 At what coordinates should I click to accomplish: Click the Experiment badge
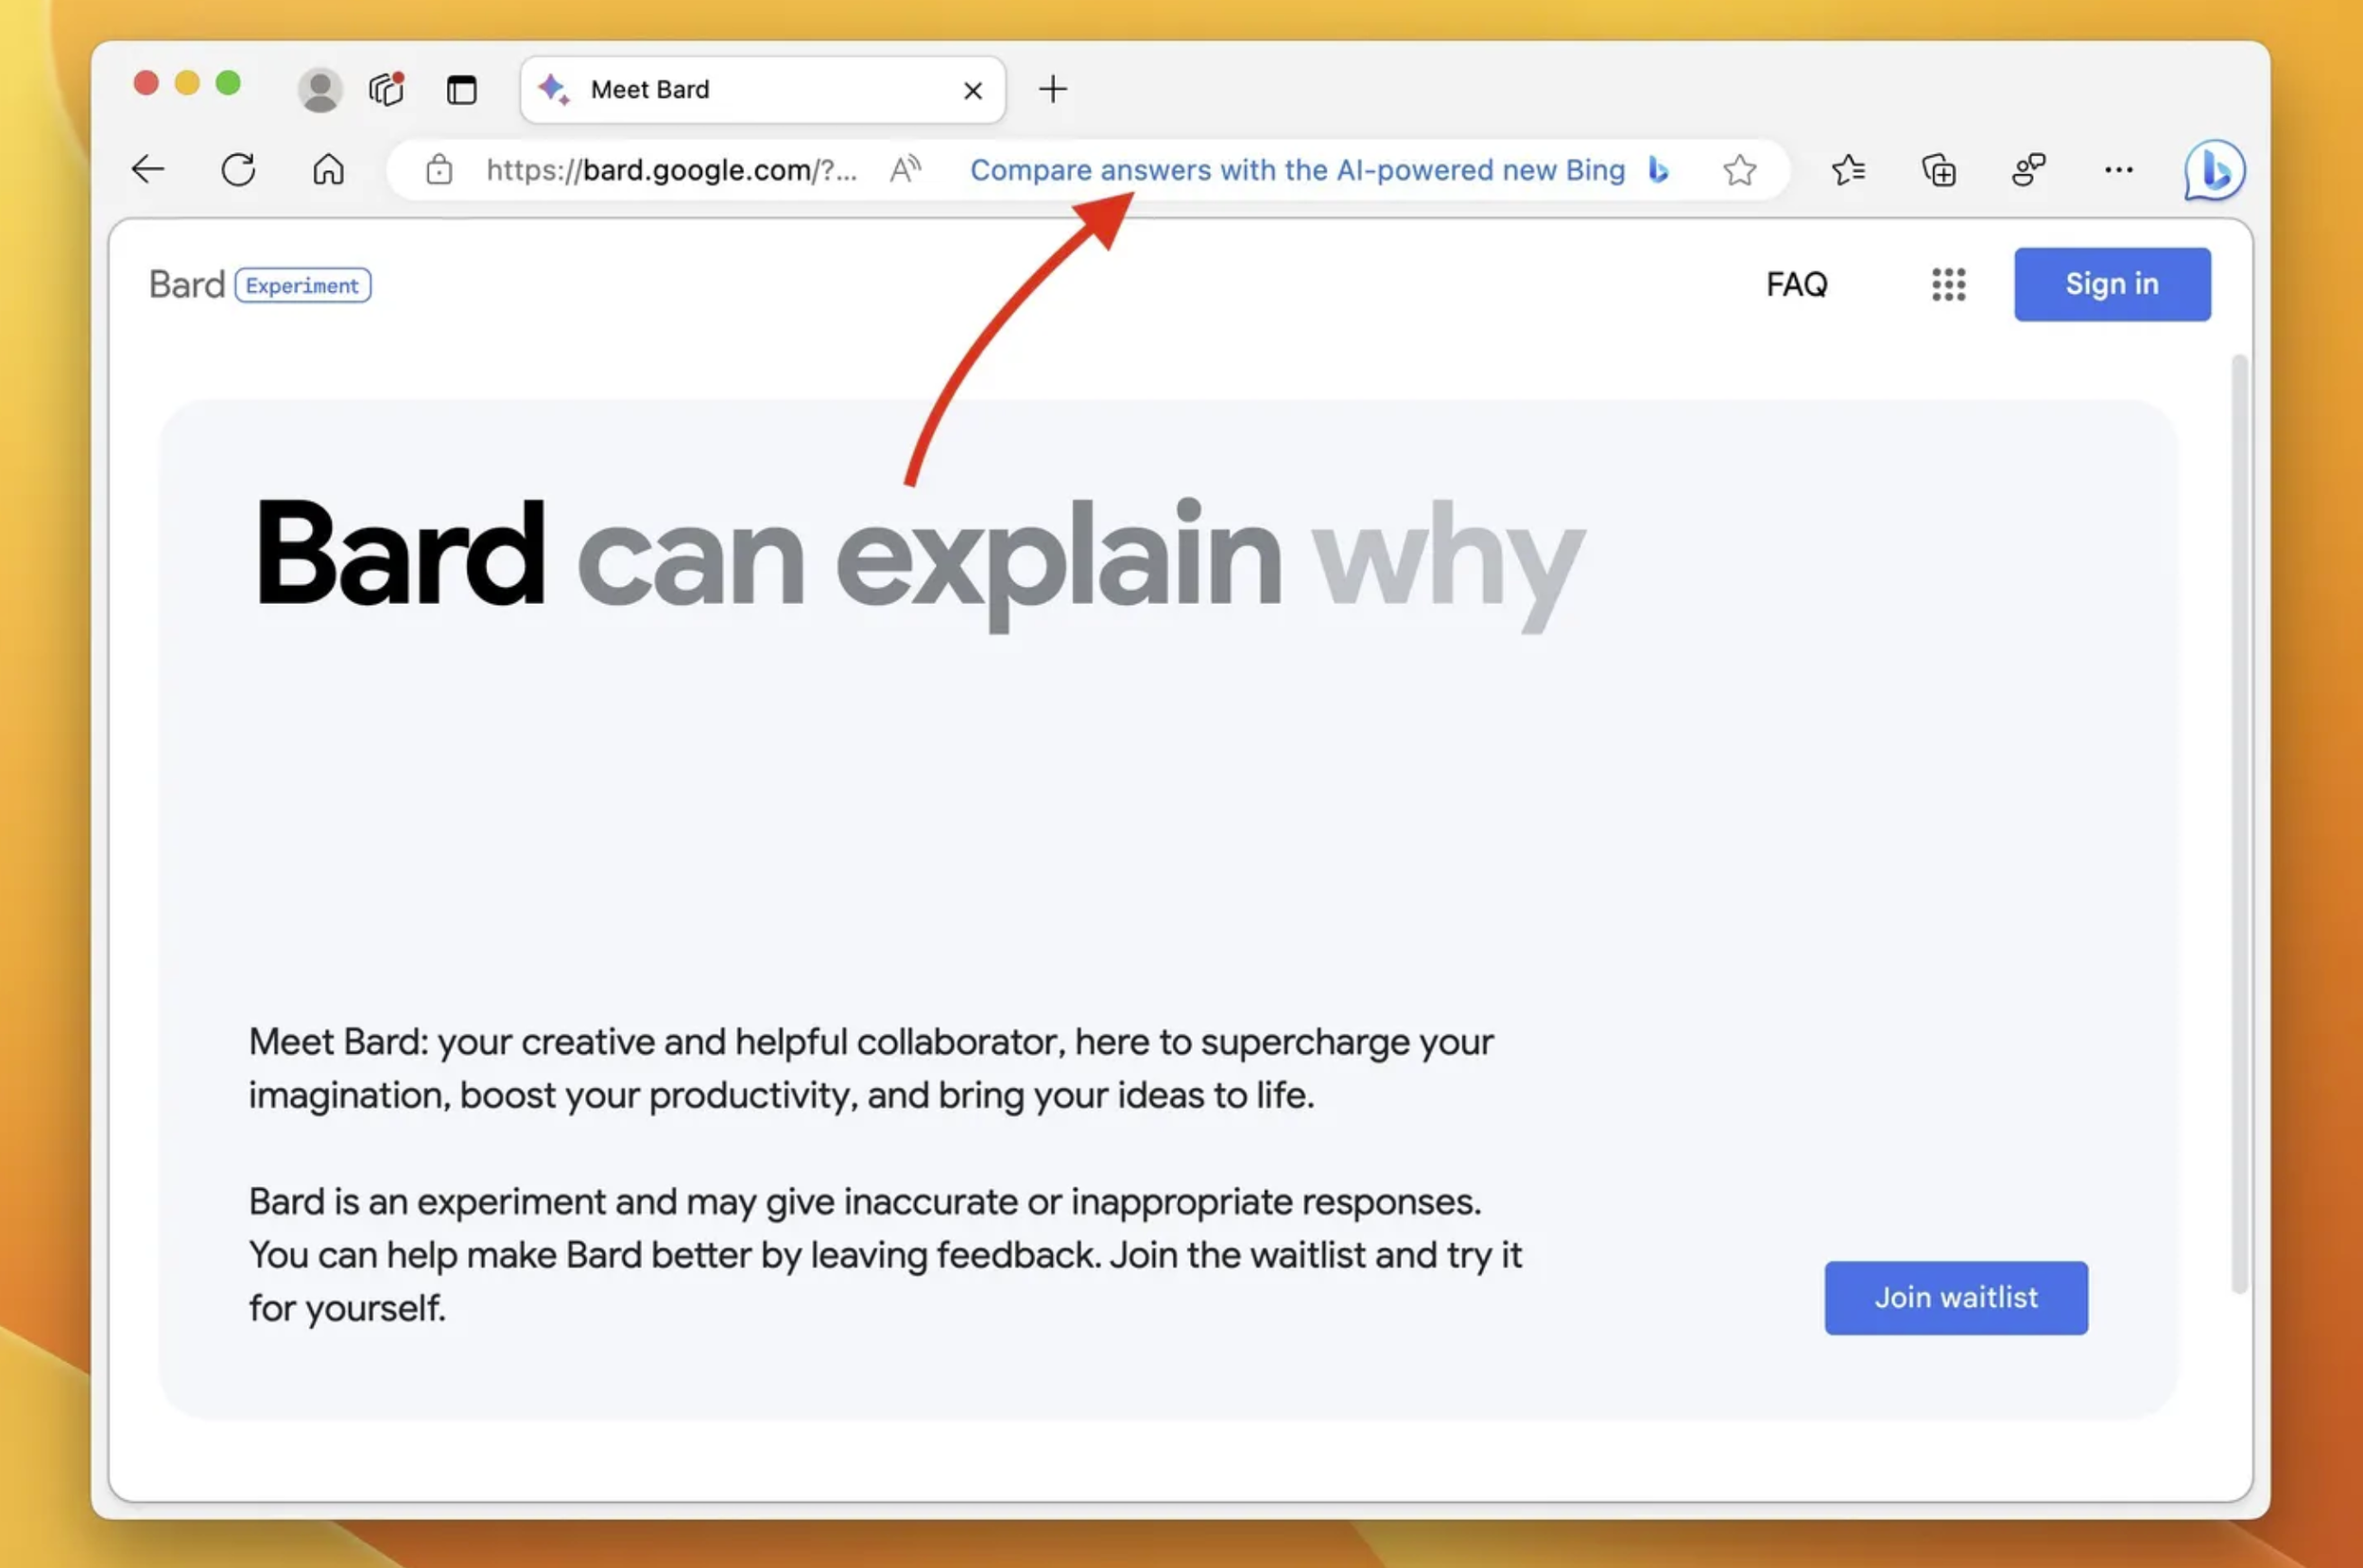(x=303, y=285)
